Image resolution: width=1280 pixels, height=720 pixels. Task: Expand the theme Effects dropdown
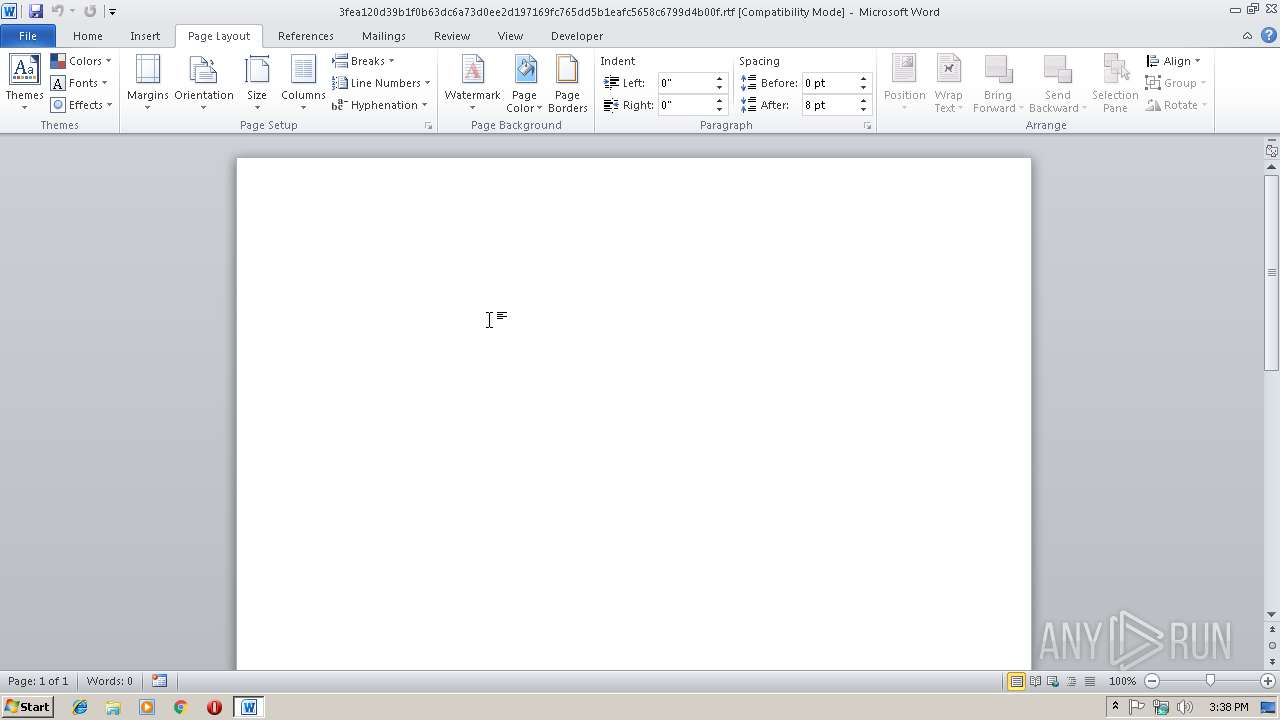81,105
